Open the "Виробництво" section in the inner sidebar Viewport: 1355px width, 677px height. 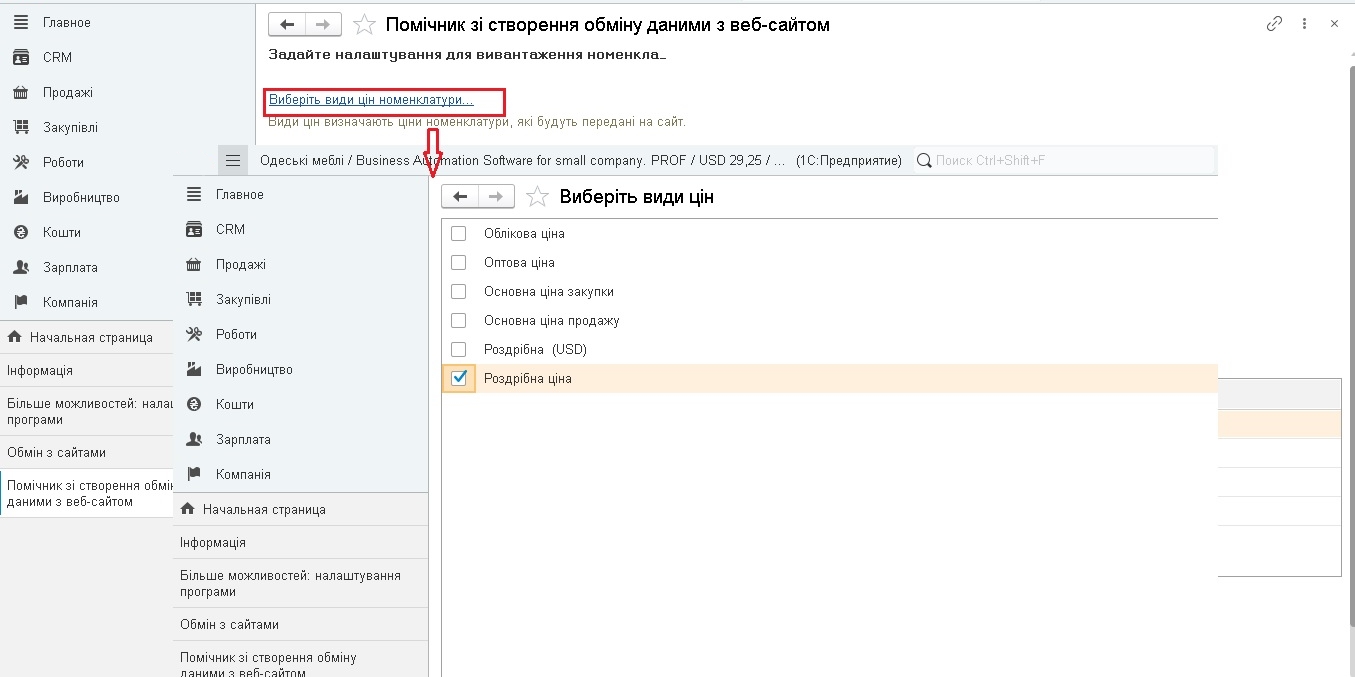pos(254,369)
